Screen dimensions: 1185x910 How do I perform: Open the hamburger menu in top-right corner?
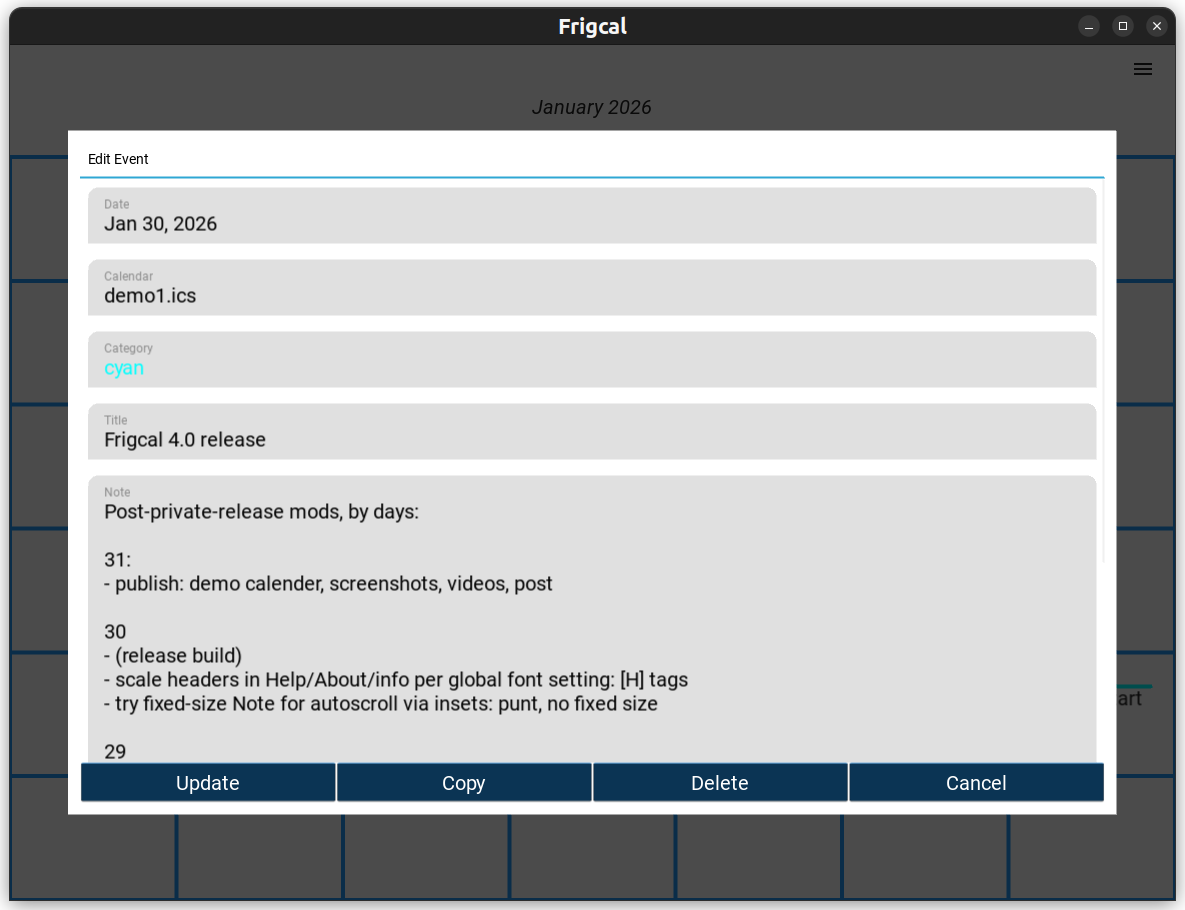point(1142,69)
